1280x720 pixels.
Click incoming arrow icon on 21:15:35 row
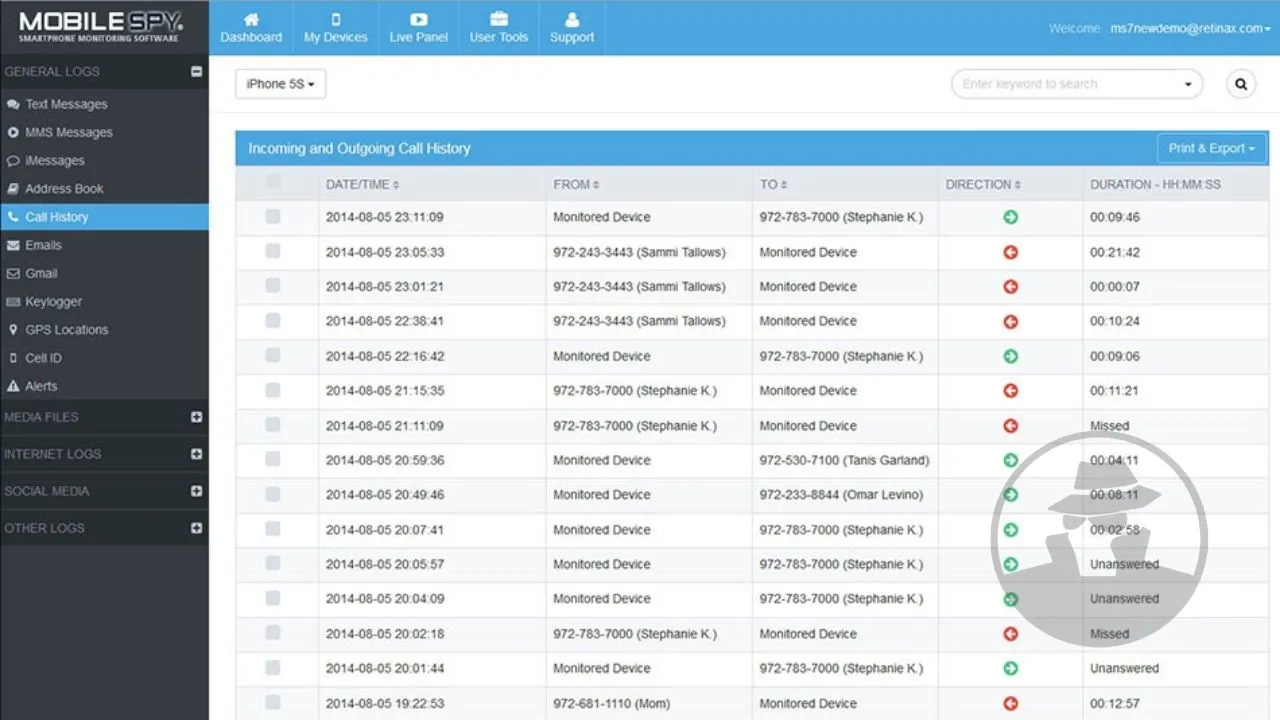[1010, 391]
